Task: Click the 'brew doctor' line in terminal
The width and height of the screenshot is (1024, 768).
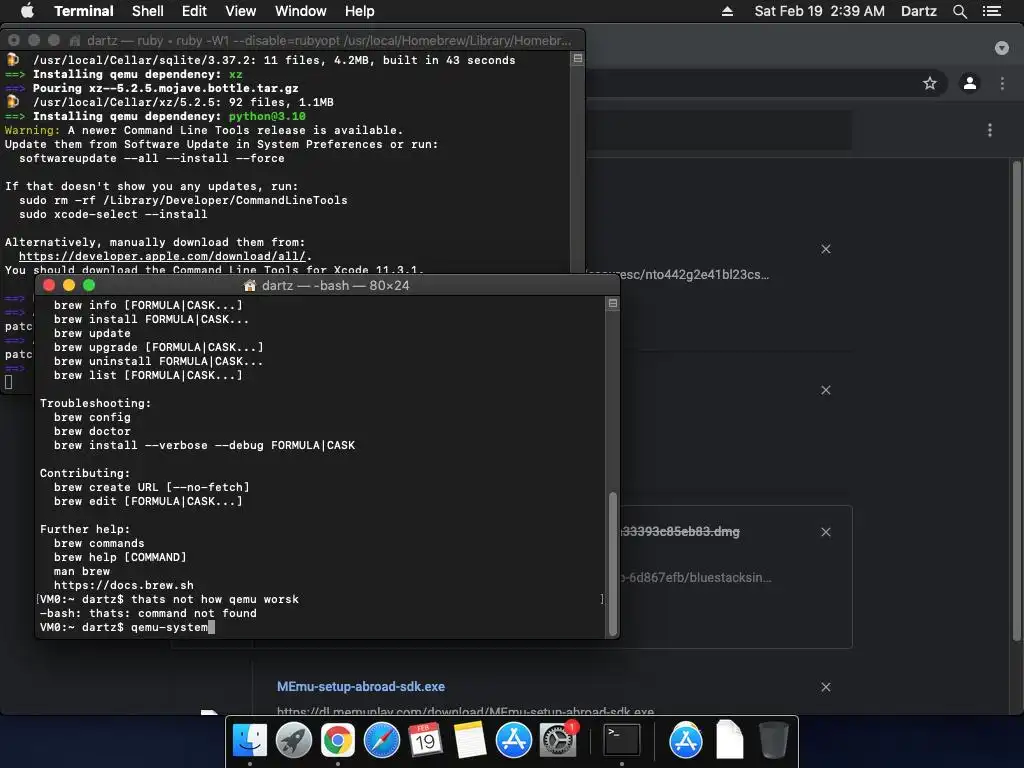Action: click(92, 431)
